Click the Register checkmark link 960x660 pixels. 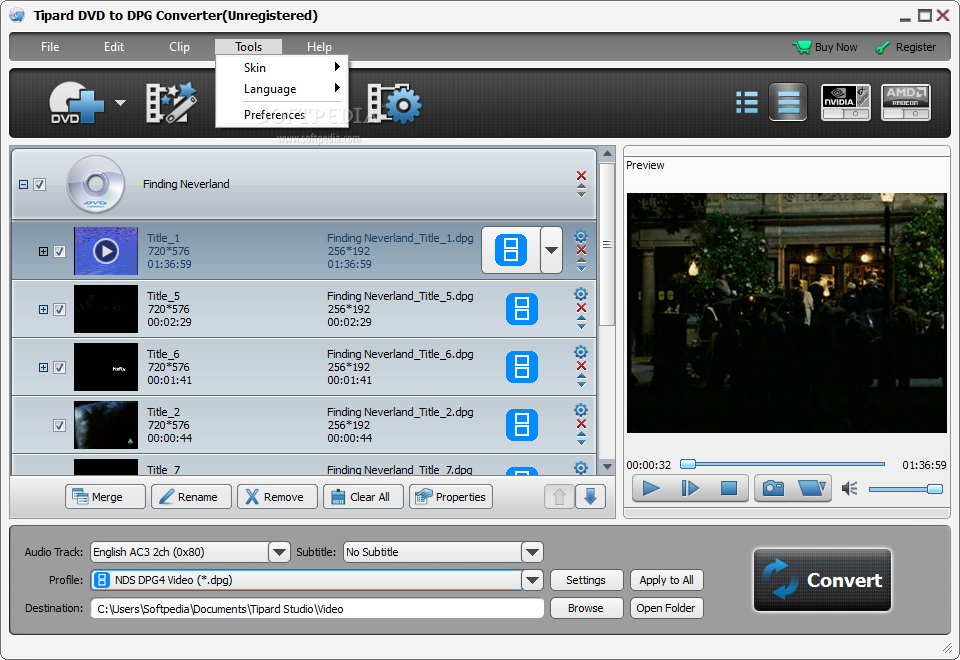pos(906,47)
